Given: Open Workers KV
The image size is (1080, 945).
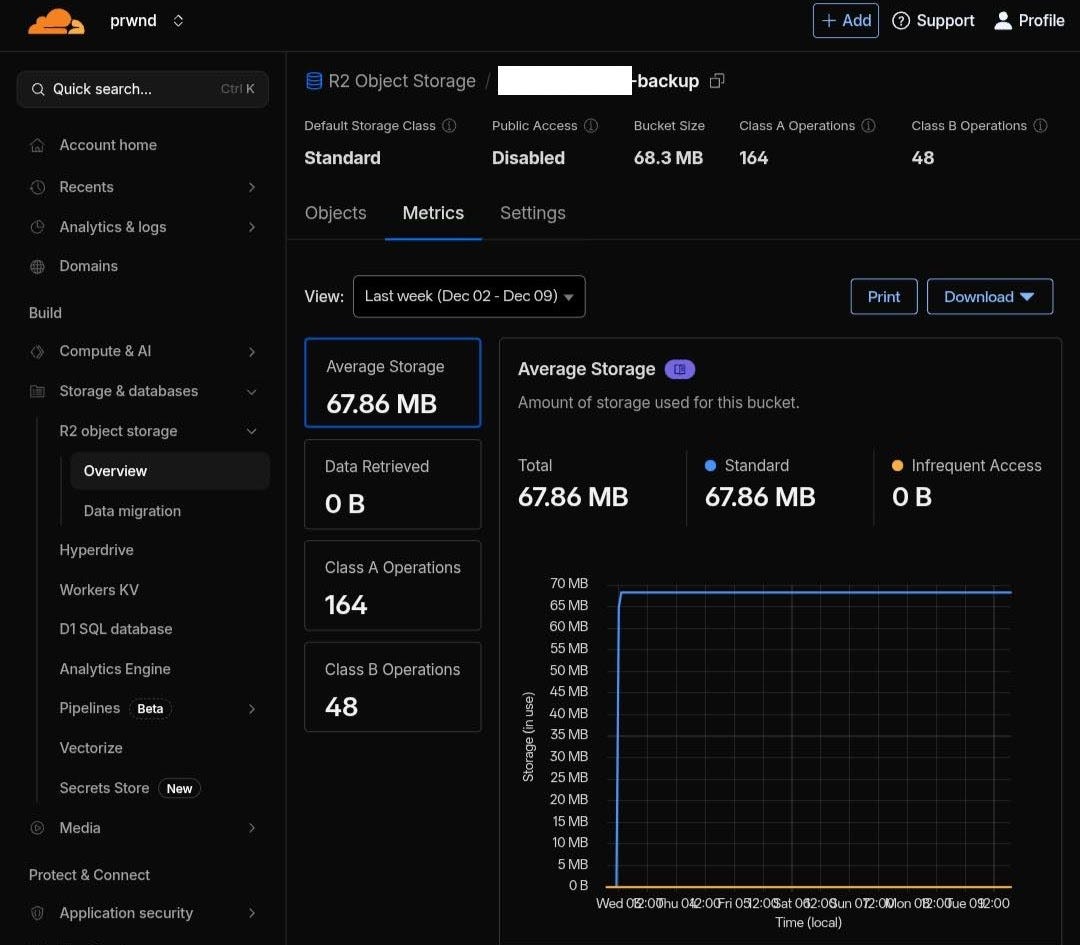Looking at the screenshot, I should (99, 590).
